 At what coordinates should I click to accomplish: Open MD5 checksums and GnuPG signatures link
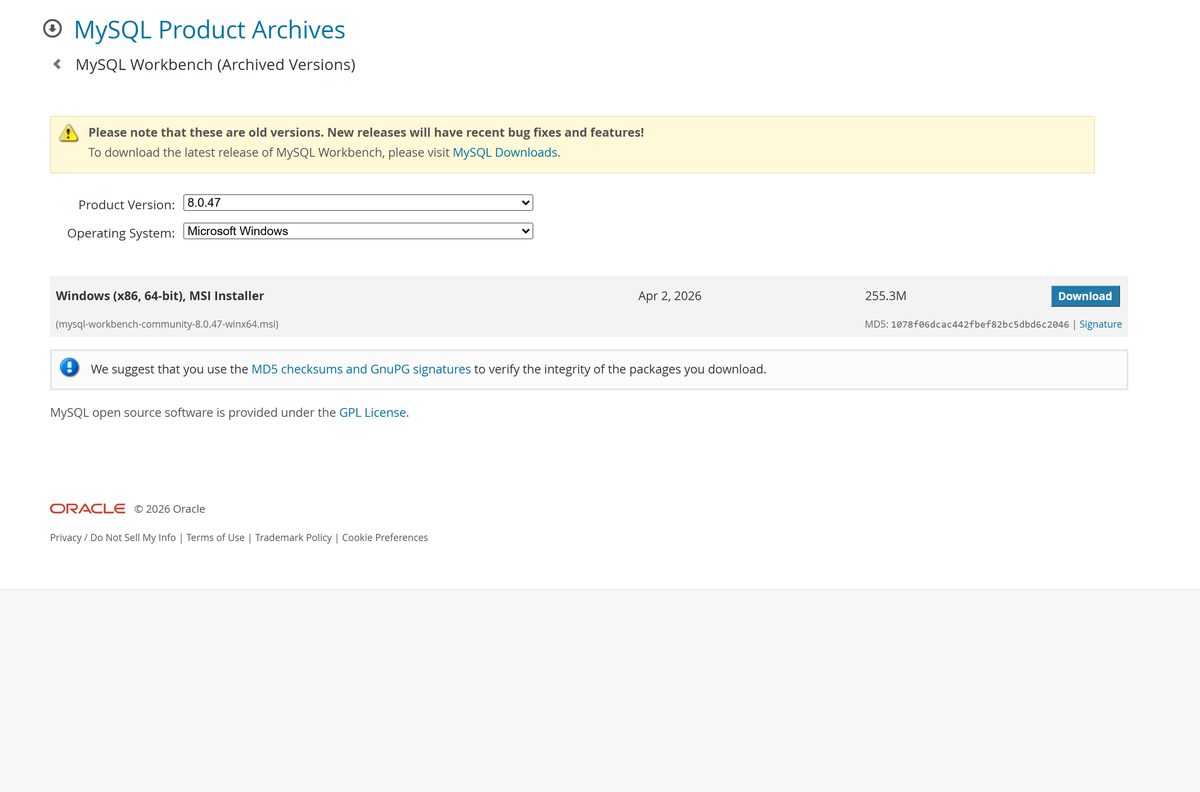tap(361, 369)
